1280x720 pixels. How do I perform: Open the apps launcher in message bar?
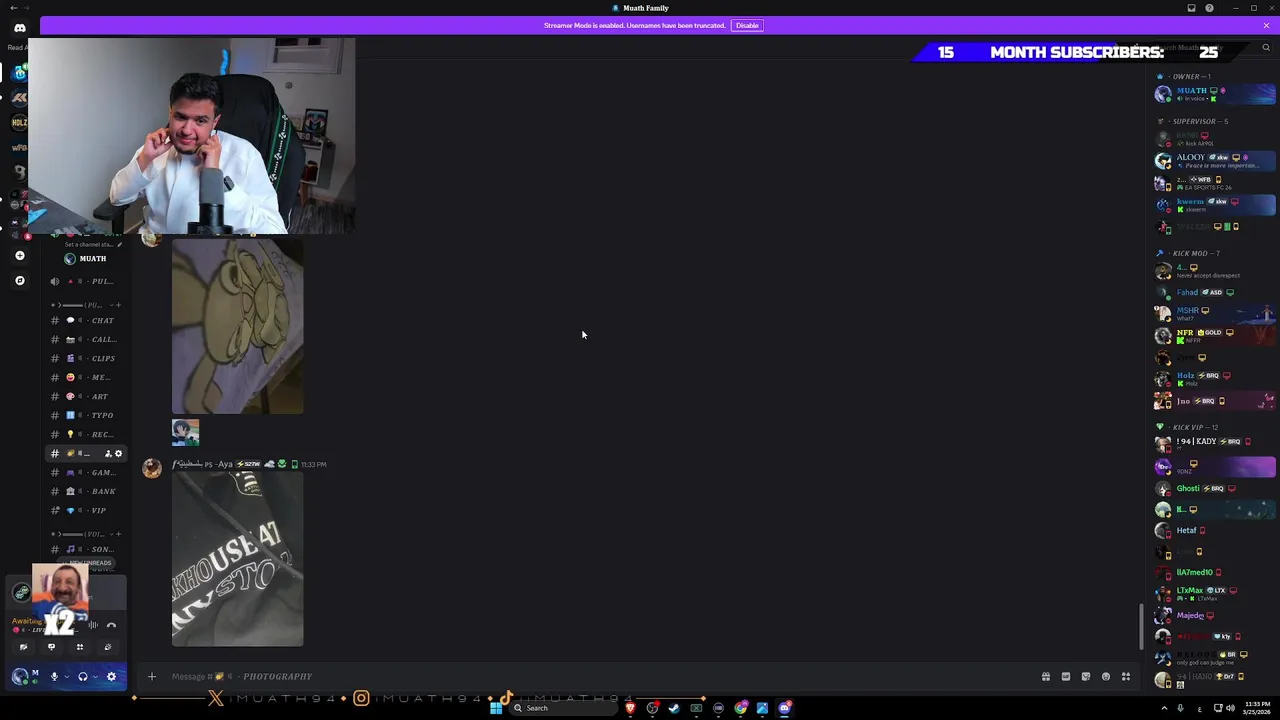pos(1126,677)
